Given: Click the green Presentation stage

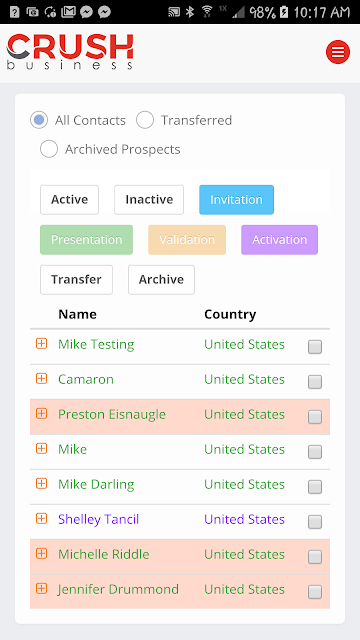Looking at the screenshot, I should 87,240.
